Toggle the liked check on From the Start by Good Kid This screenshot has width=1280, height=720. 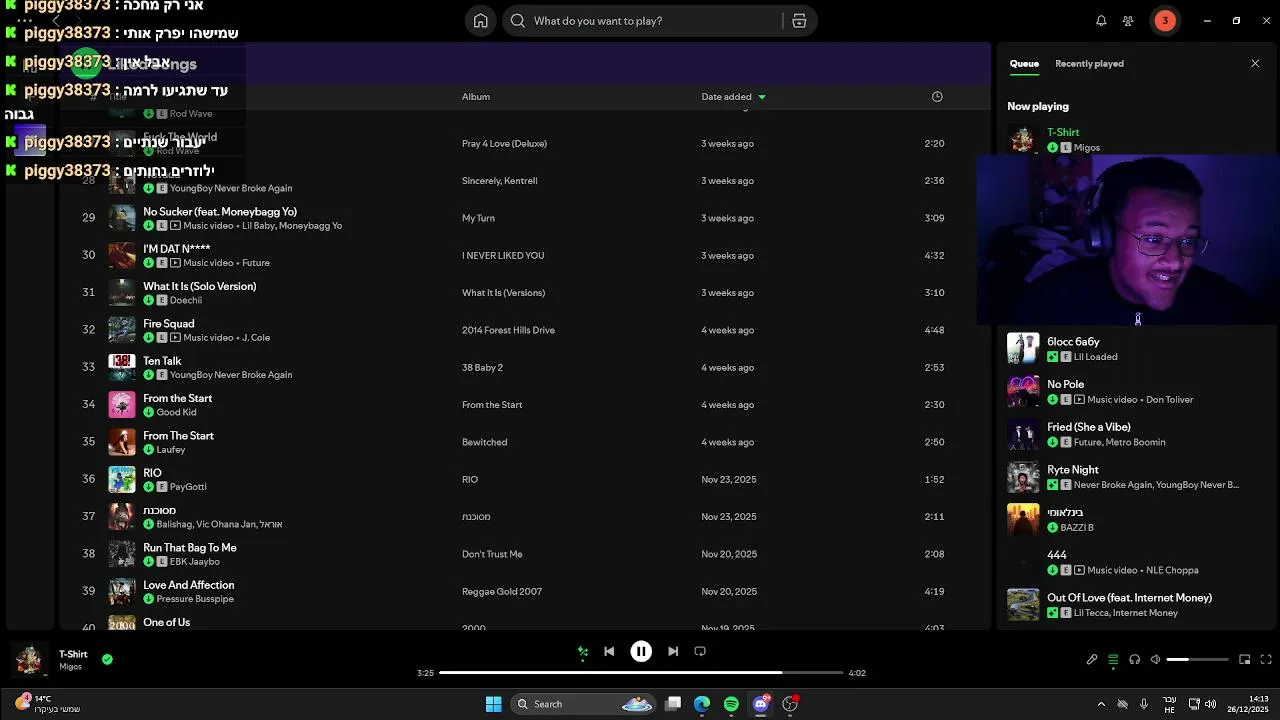click(148, 412)
